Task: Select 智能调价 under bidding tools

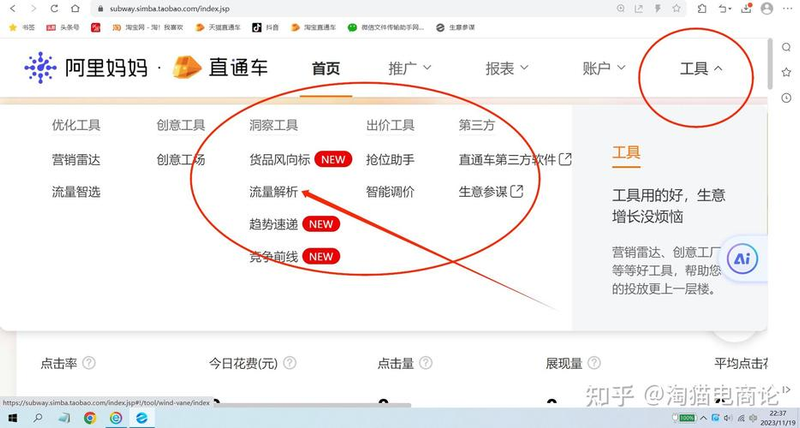Action: [390, 191]
